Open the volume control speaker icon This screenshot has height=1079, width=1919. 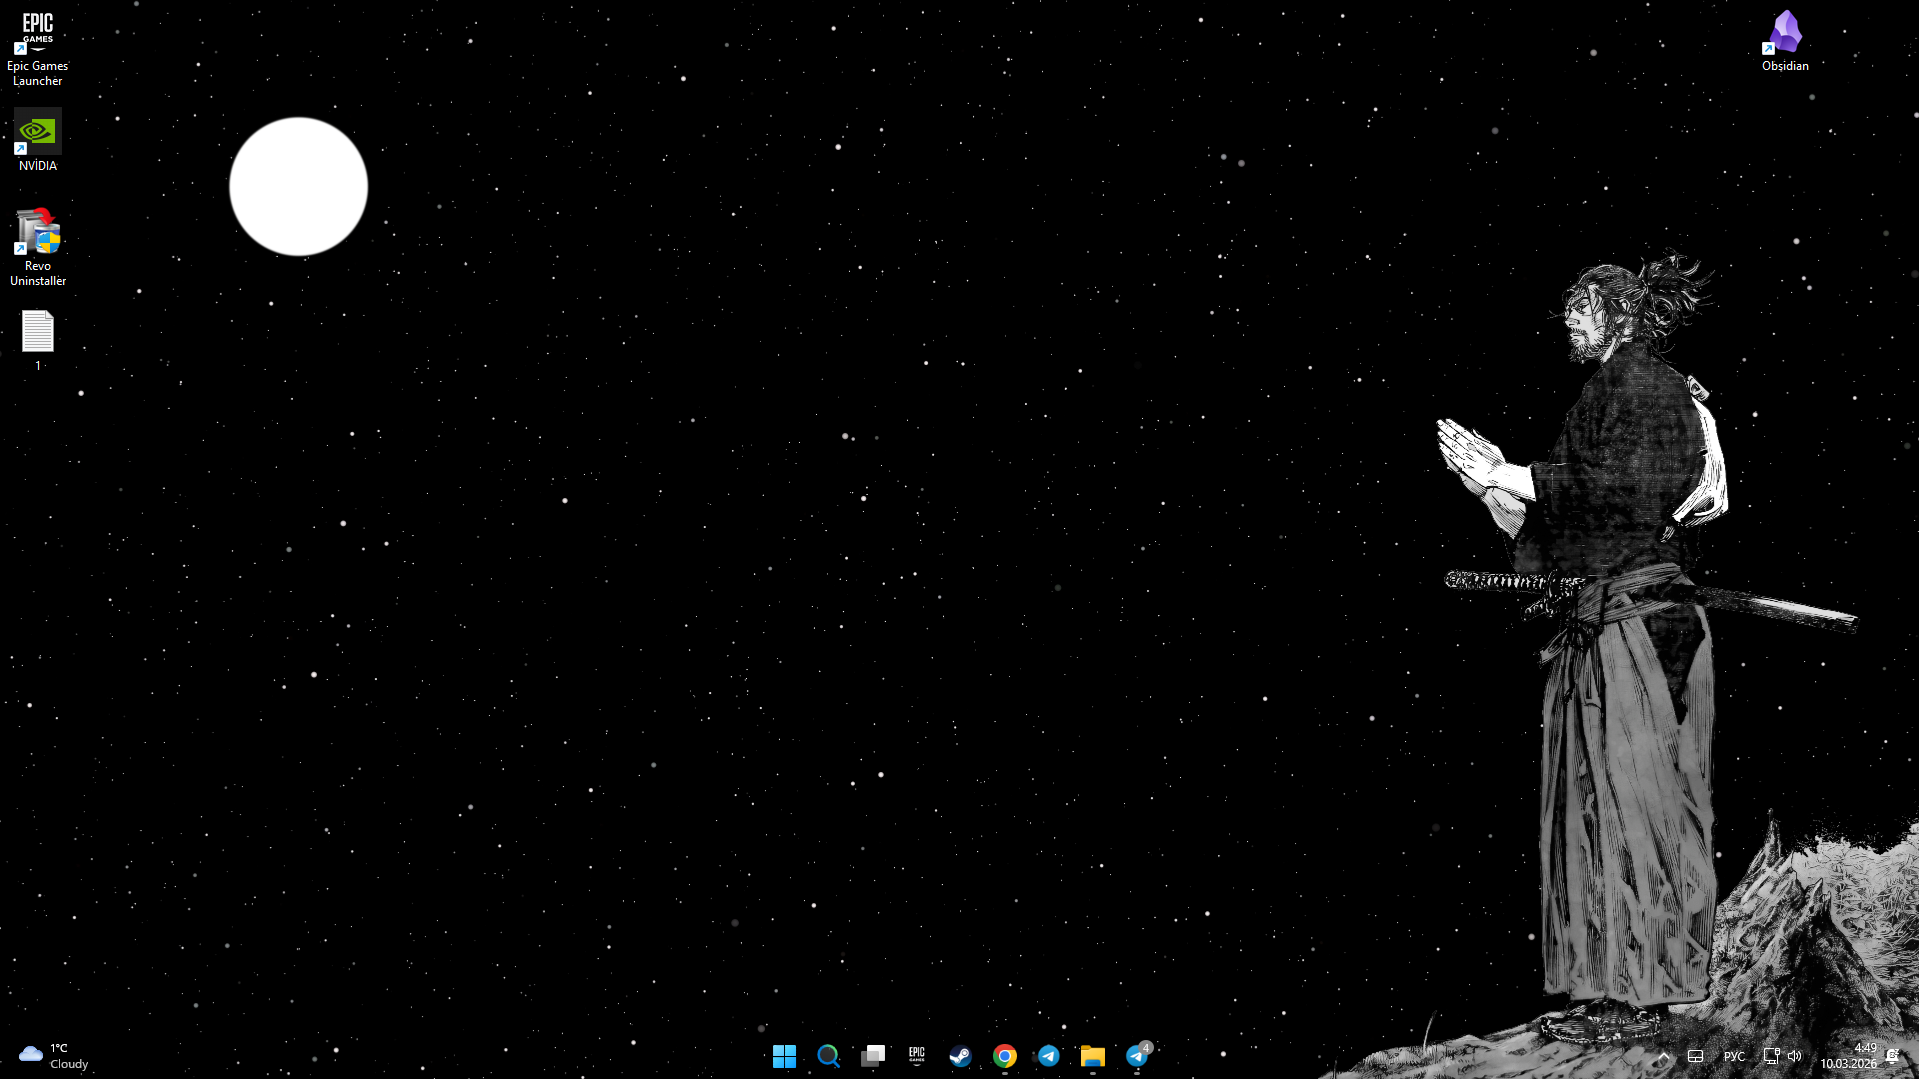pyautogui.click(x=1795, y=1057)
